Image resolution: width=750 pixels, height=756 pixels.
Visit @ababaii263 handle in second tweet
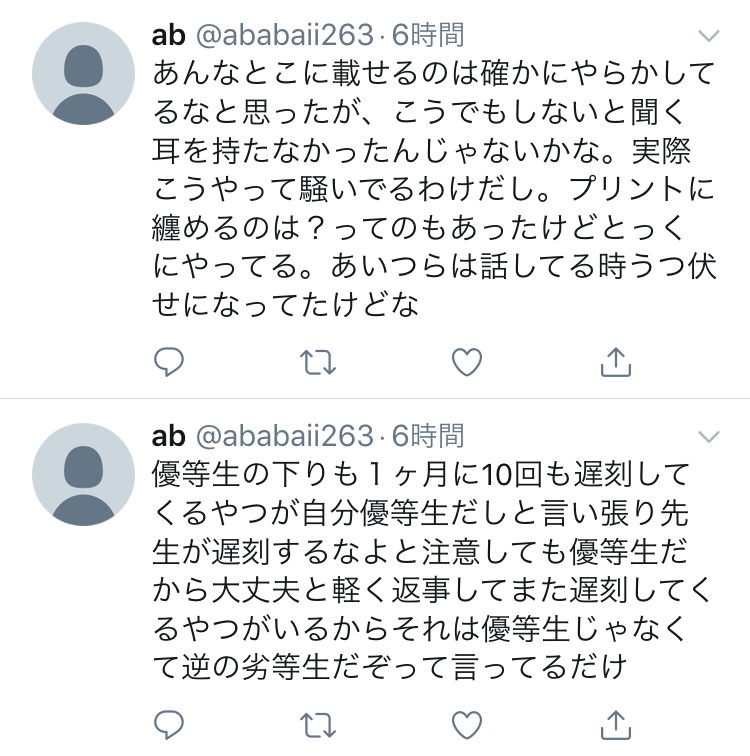282,435
